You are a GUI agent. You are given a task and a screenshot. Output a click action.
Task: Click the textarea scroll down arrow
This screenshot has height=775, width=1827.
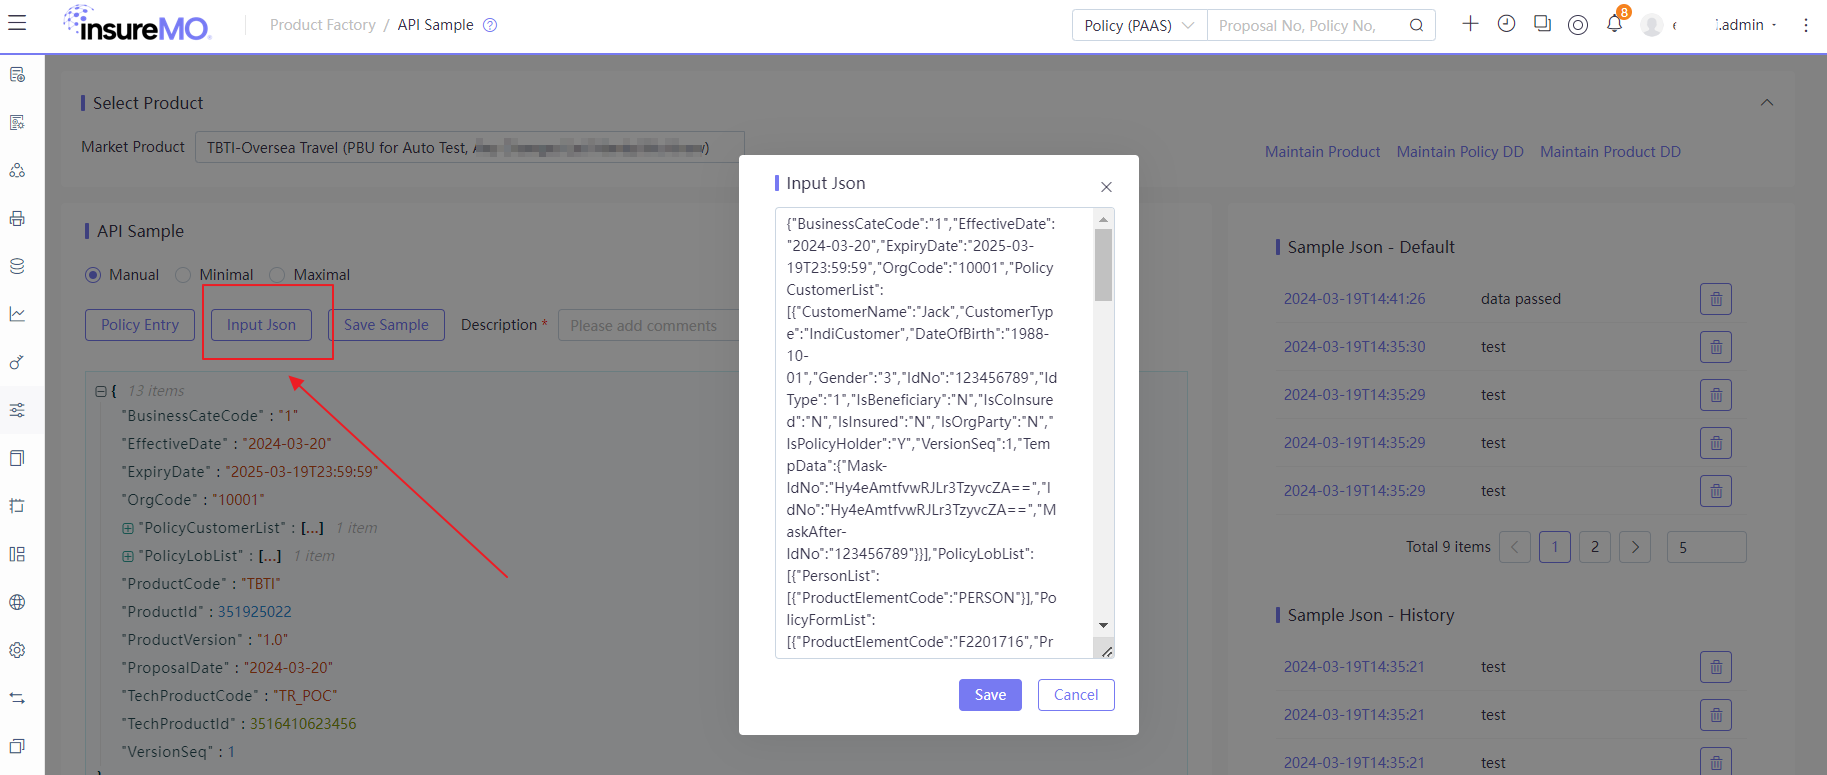coord(1103,625)
